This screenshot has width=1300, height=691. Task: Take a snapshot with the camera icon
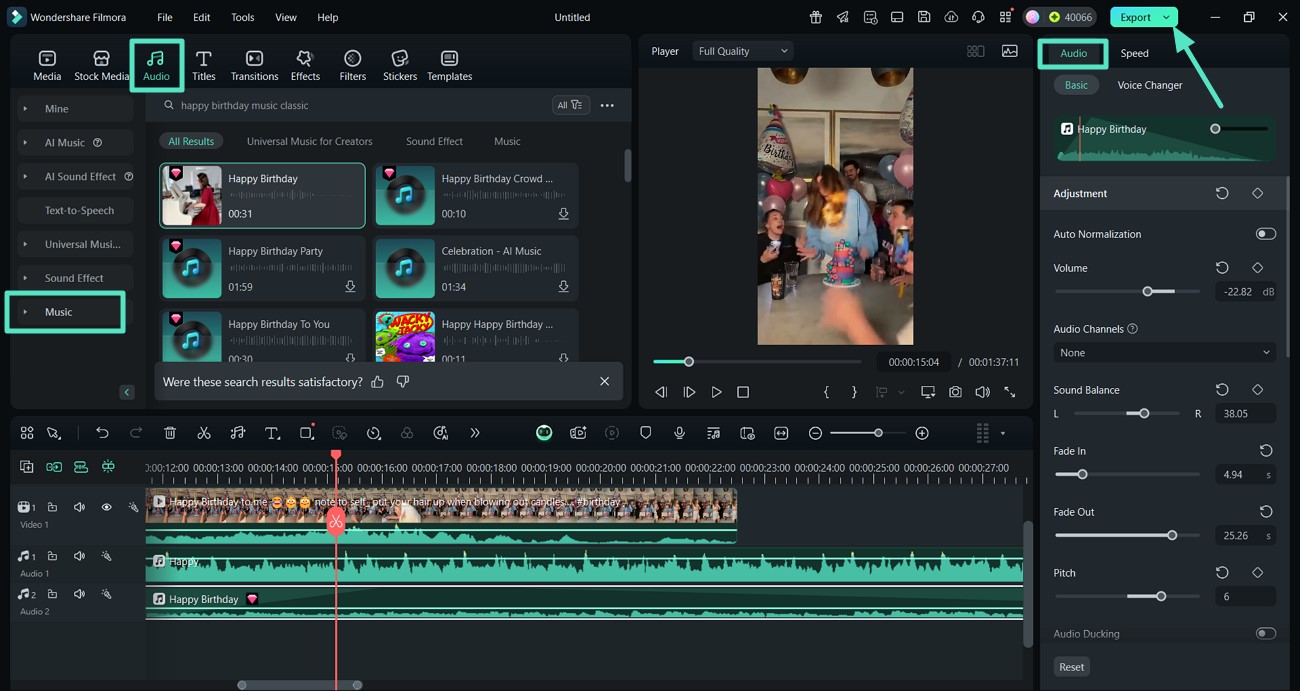(x=955, y=392)
